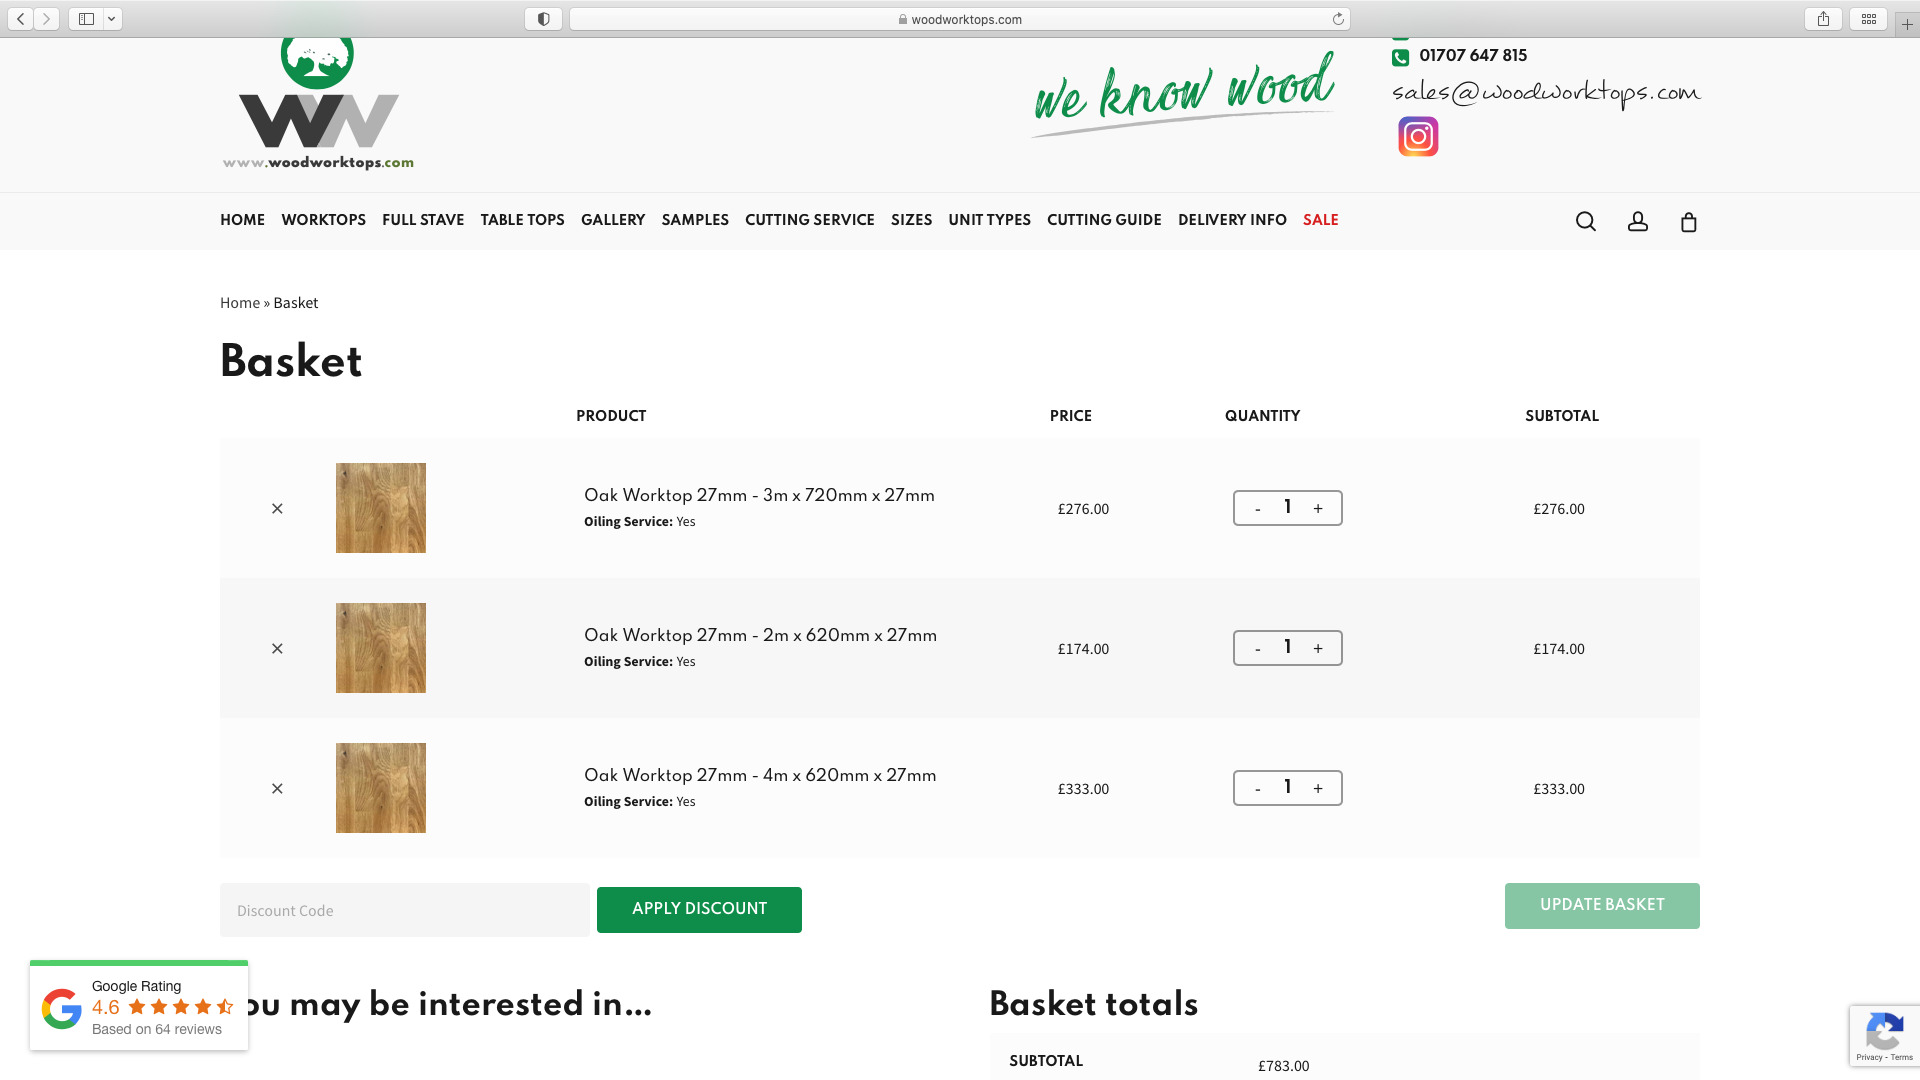This screenshot has height=1080, width=1920.
Task: Open Oak Worktop 3m x 720mm product link
Action: [759, 495]
